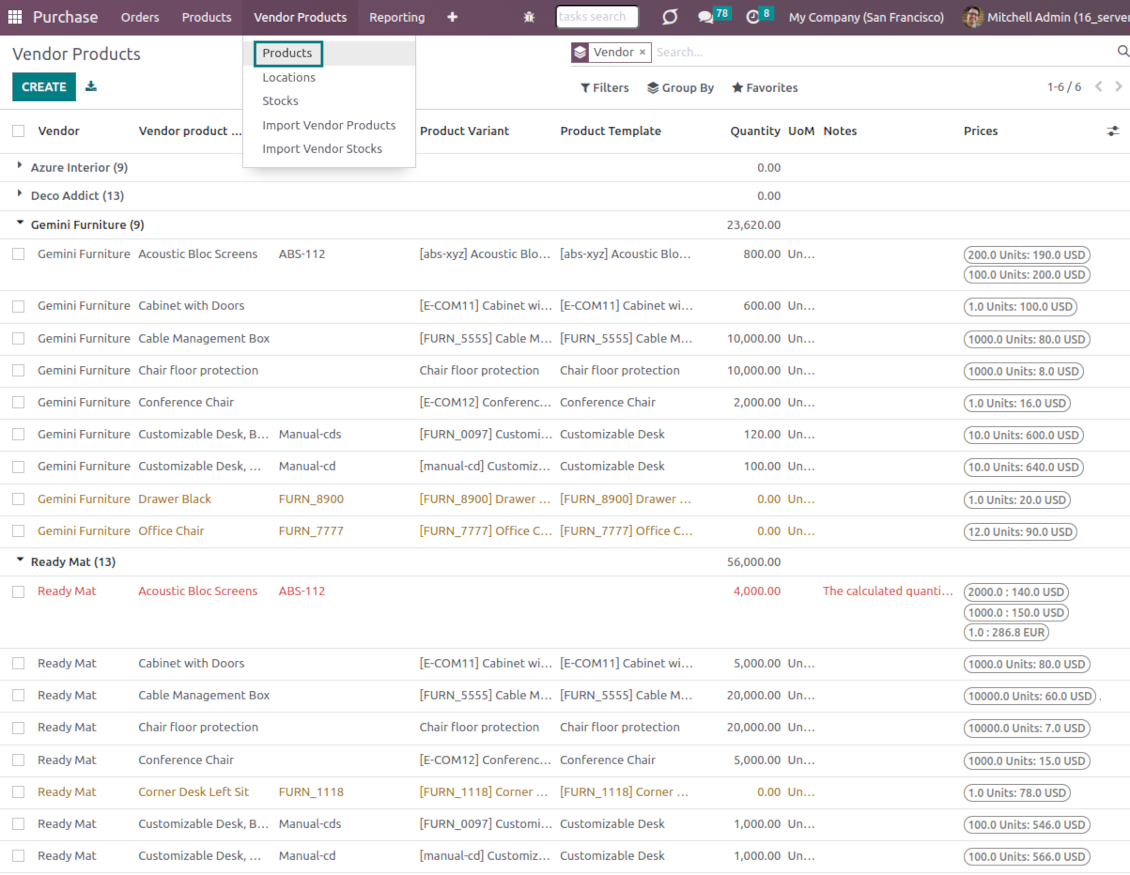
Task: Click the CREATE button
Action: pyautogui.click(x=43, y=86)
